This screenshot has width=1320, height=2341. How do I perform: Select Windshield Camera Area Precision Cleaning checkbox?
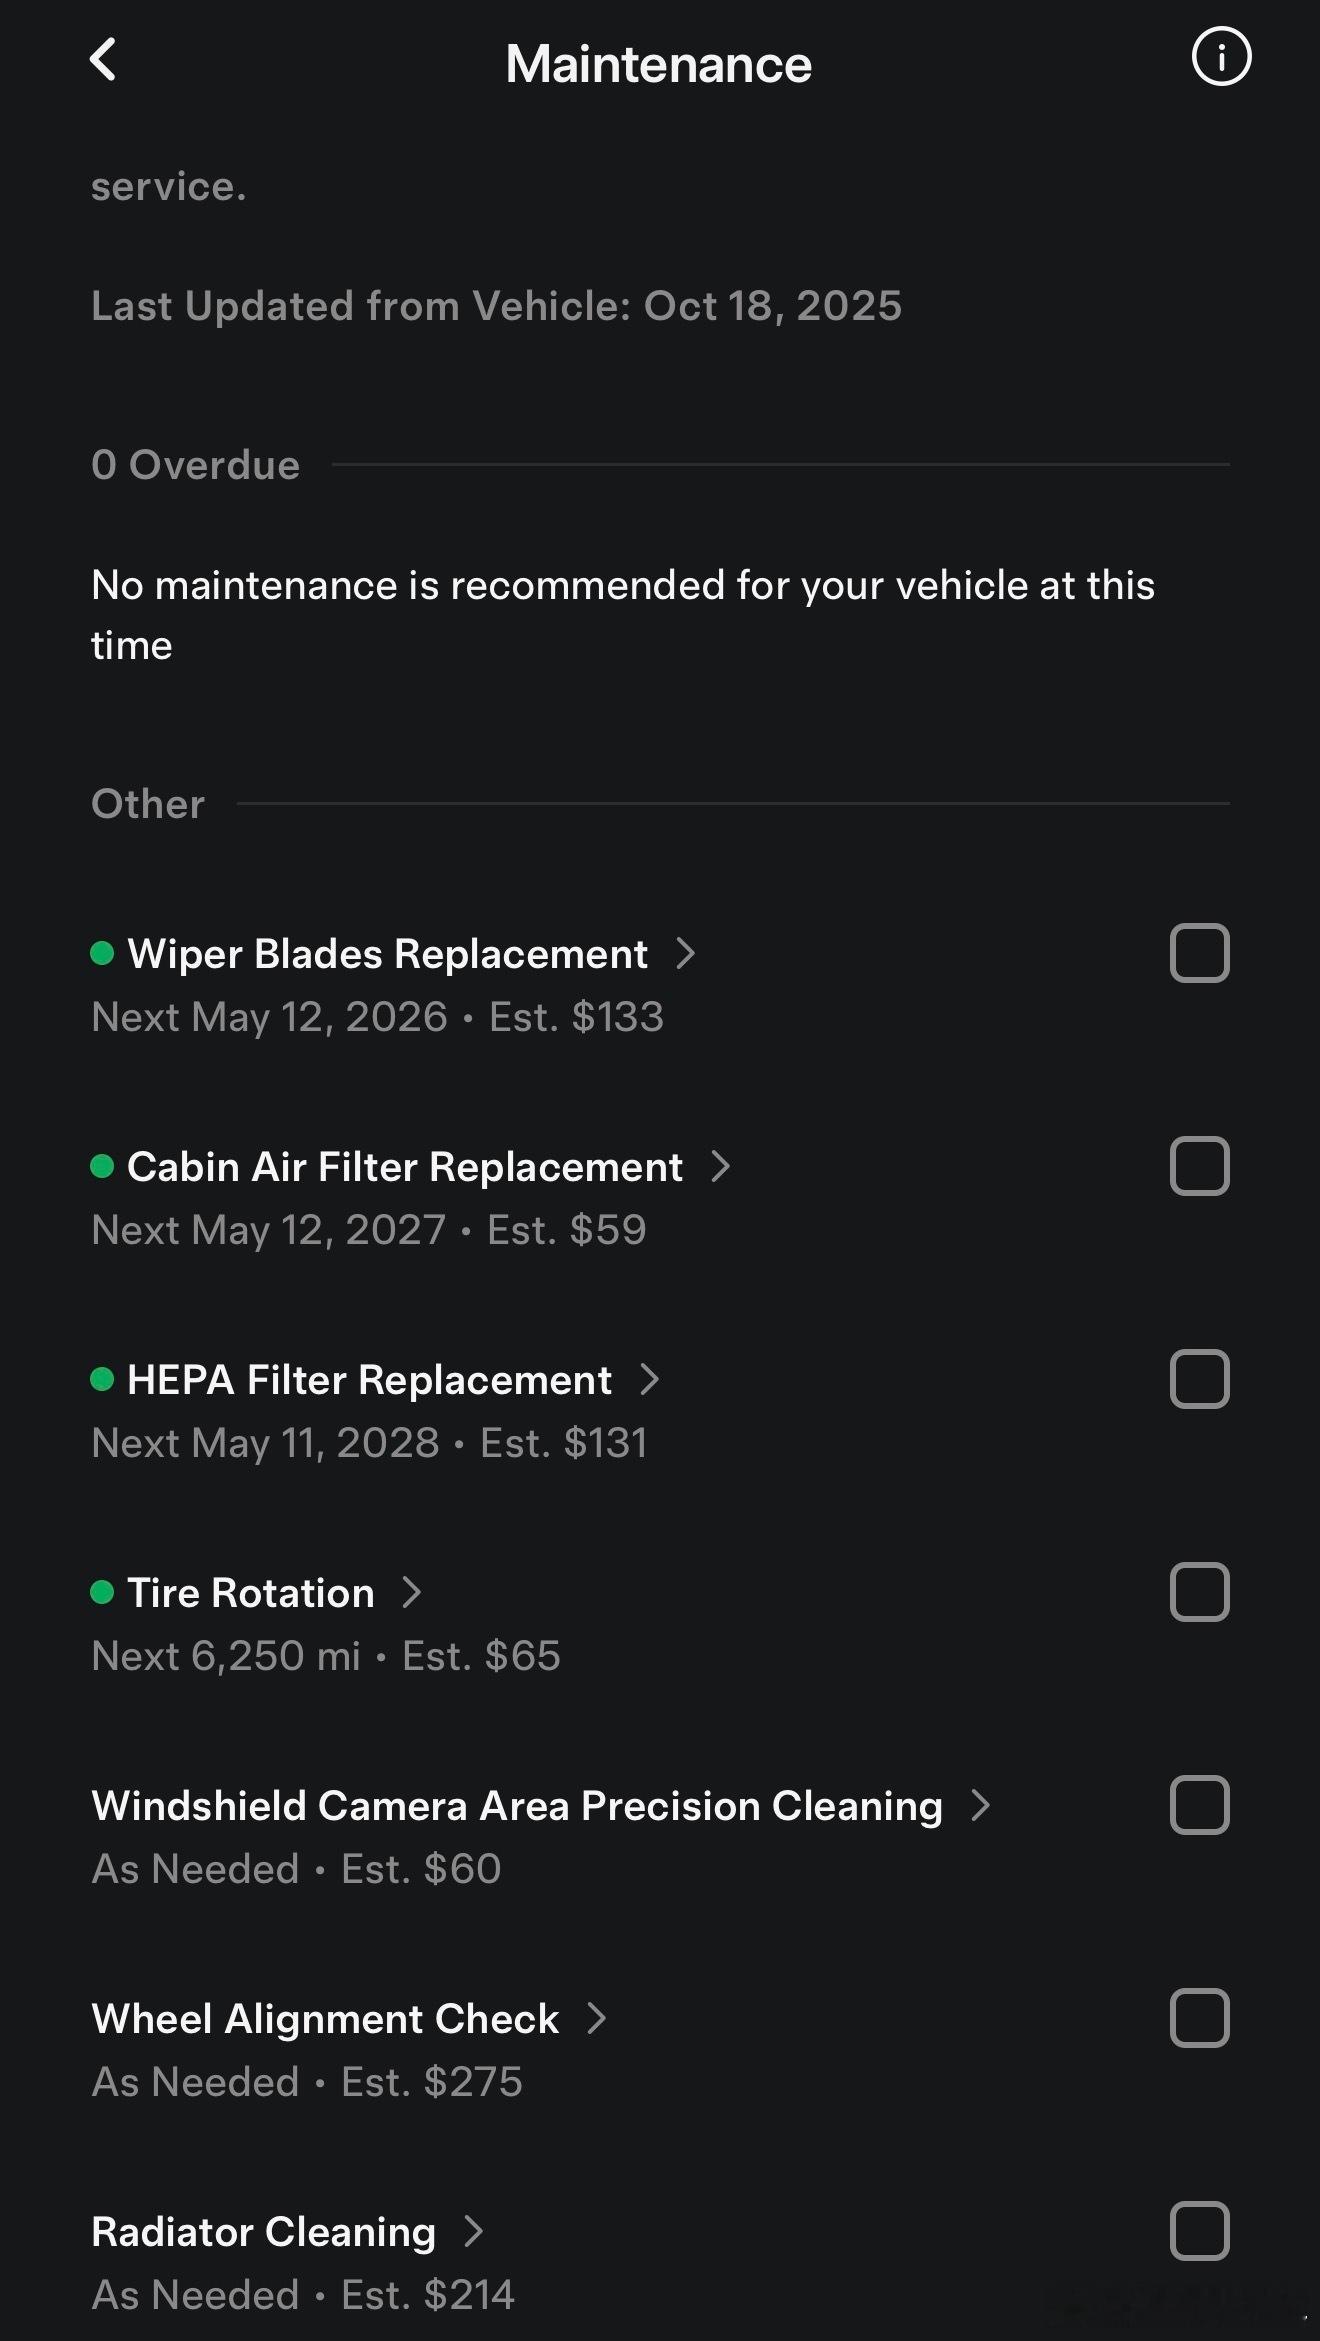[x=1199, y=1805]
